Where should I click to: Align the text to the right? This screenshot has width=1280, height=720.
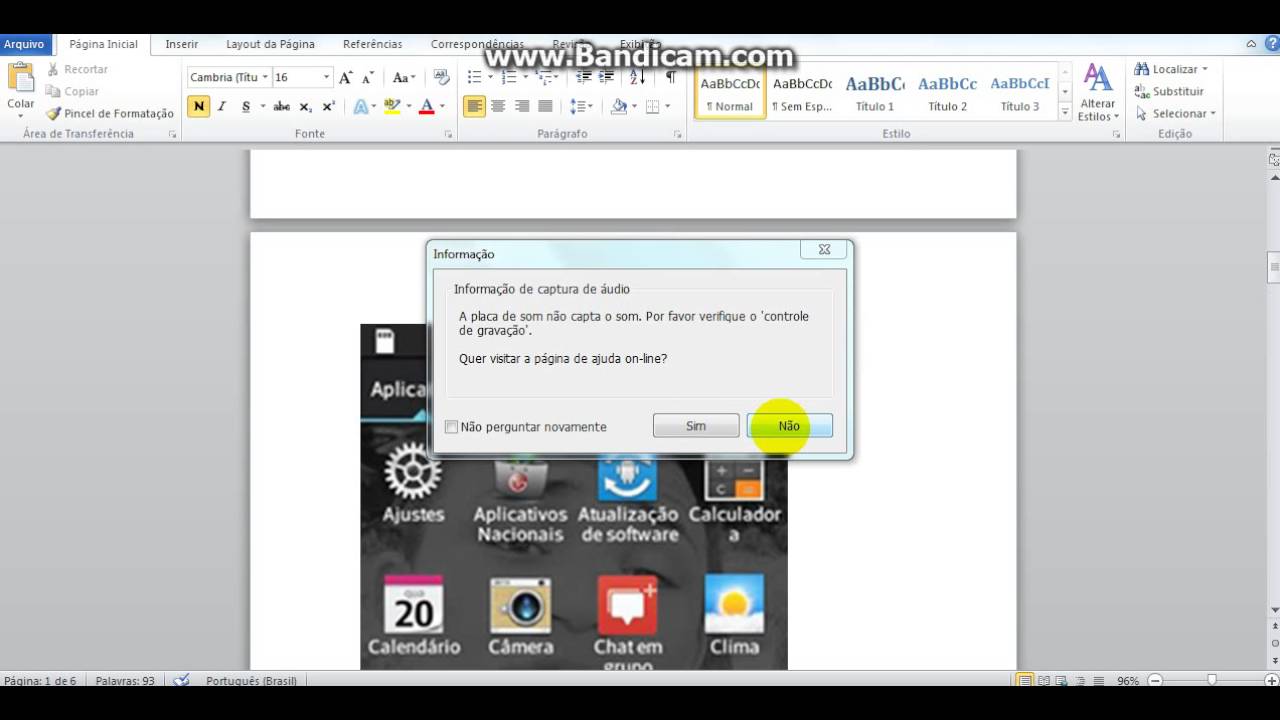coord(521,106)
